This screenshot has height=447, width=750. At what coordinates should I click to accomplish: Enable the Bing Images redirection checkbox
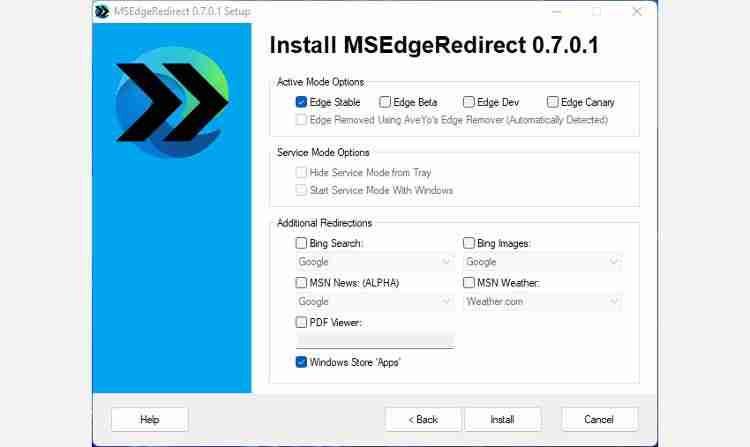(x=469, y=243)
